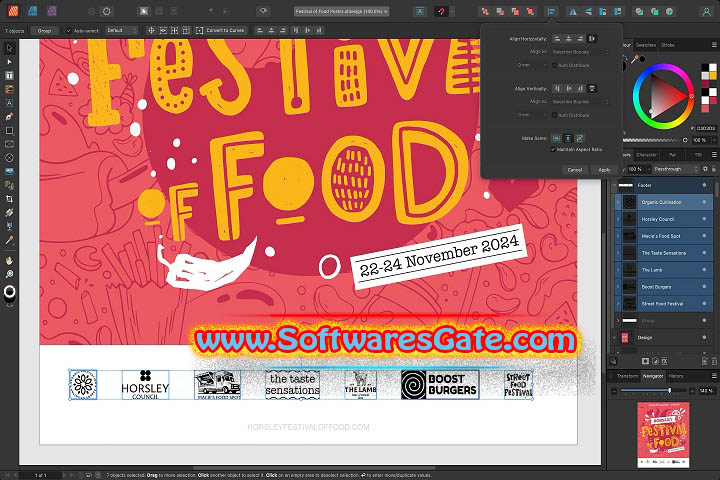
Task: Click the navigator poster thumbnail preview
Action: (x=663, y=435)
